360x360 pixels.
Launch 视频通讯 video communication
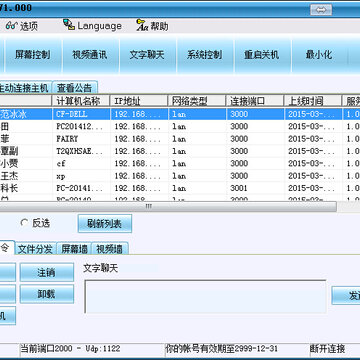(90, 55)
